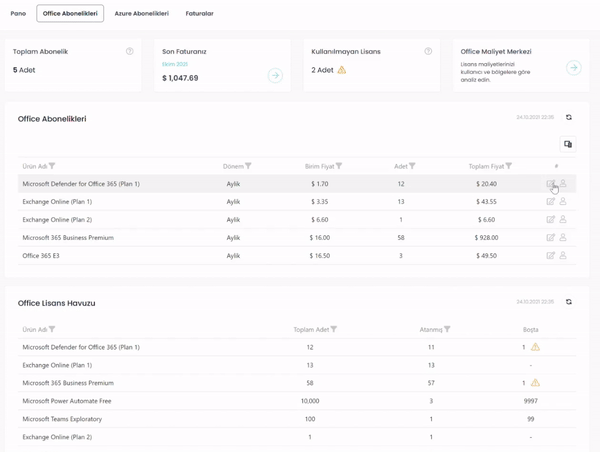Viewport: 600px width, 452px height.
Task: Open users for Exchange Online (Plan 1) subscription
Action: click(x=563, y=202)
